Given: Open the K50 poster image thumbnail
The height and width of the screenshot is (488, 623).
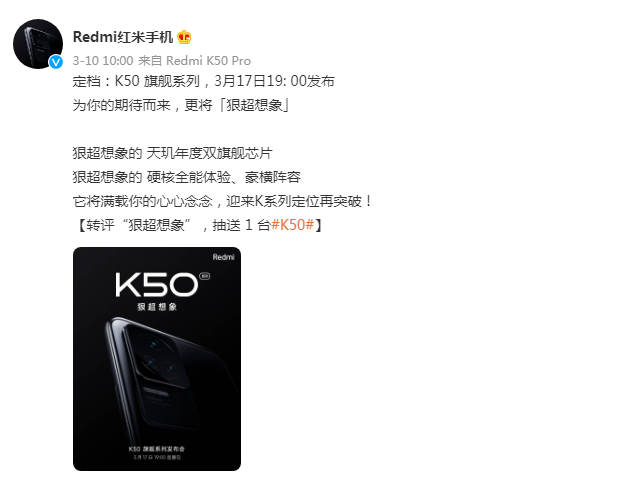Looking at the screenshot, I should 157,359.
